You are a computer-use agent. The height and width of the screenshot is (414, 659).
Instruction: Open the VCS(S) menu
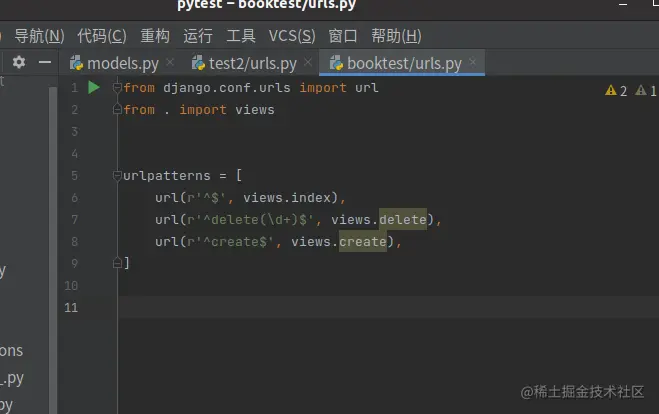coord(292,36)
